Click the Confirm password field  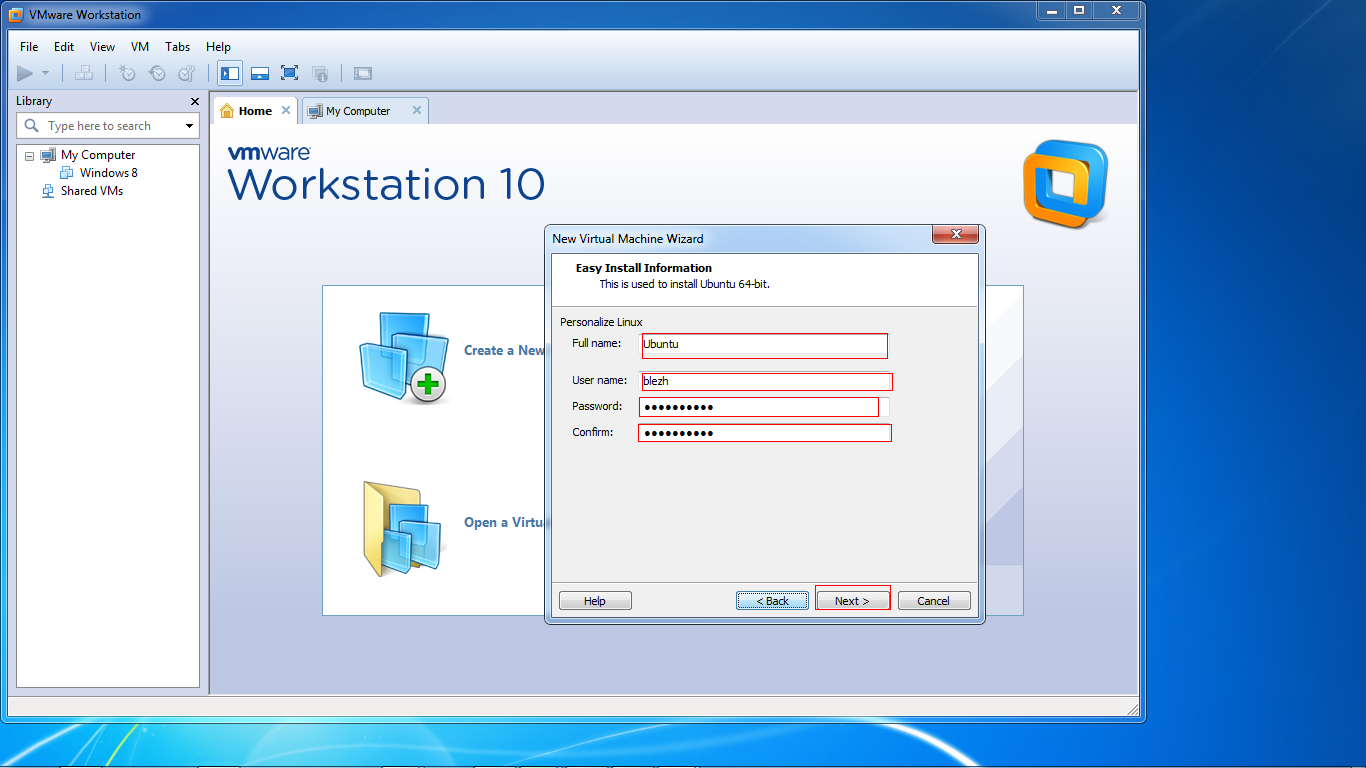(x=763, y=432)
